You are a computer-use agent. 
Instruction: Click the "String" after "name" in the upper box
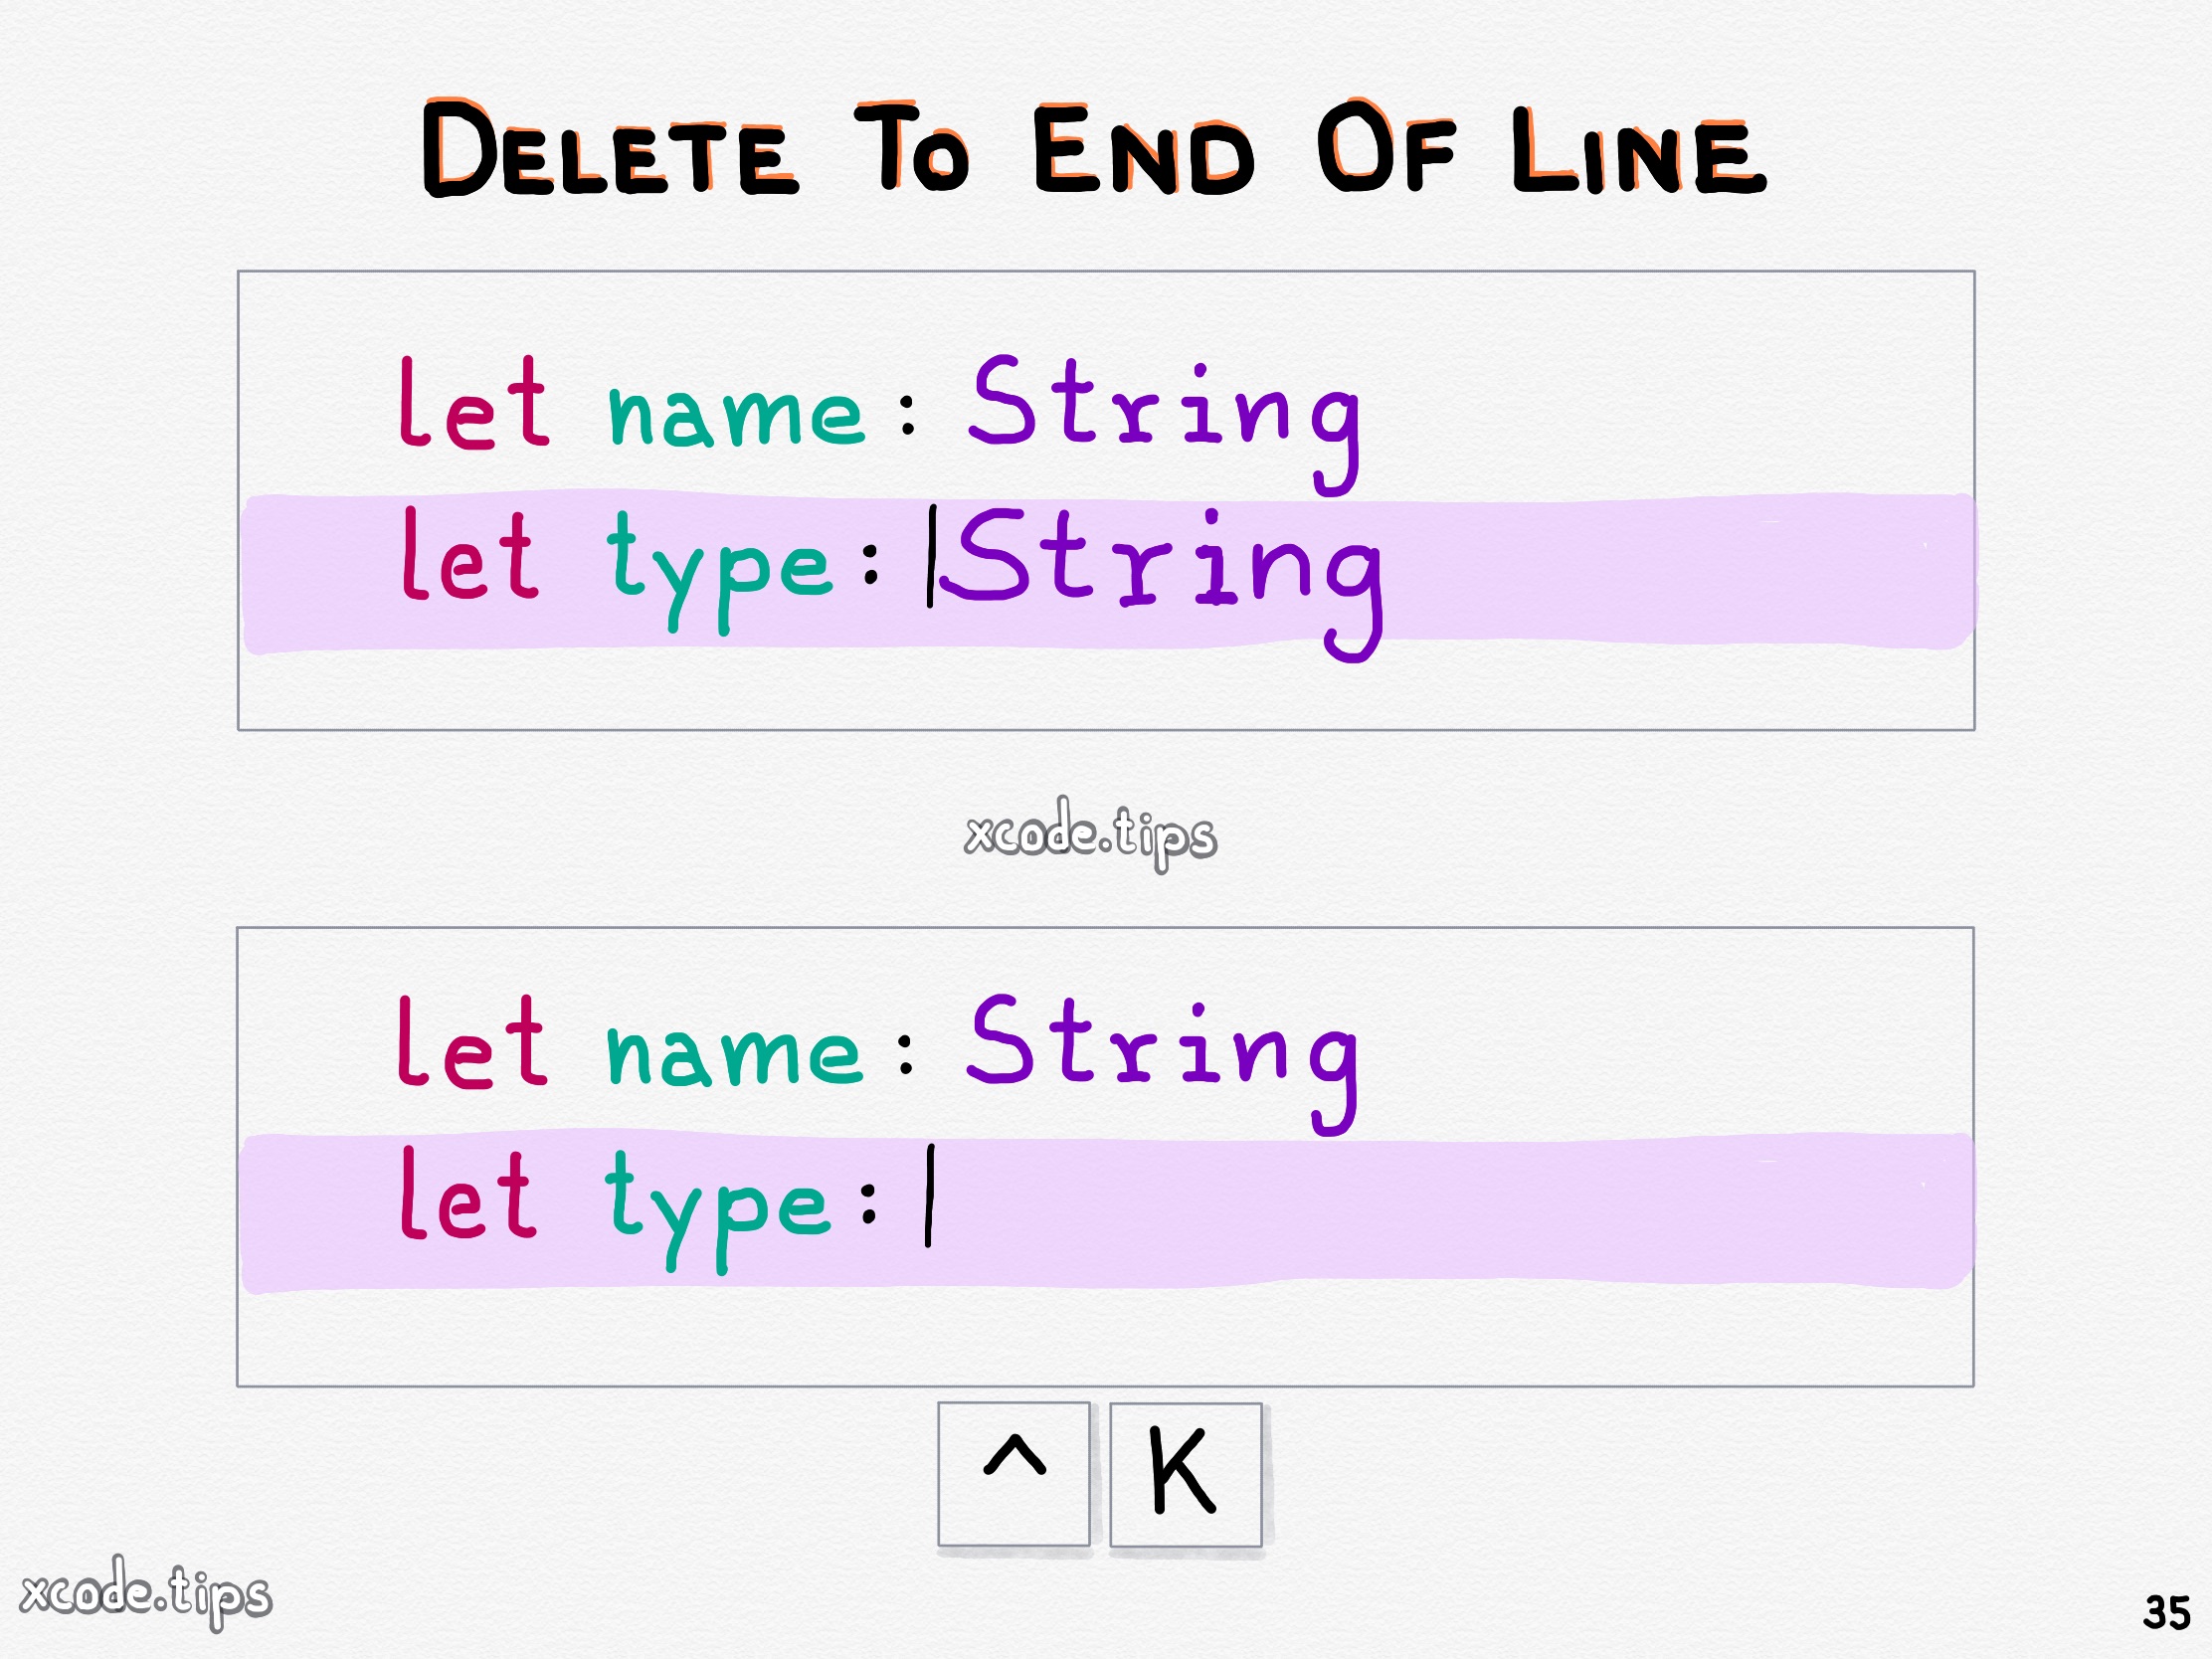point(1165,410)
